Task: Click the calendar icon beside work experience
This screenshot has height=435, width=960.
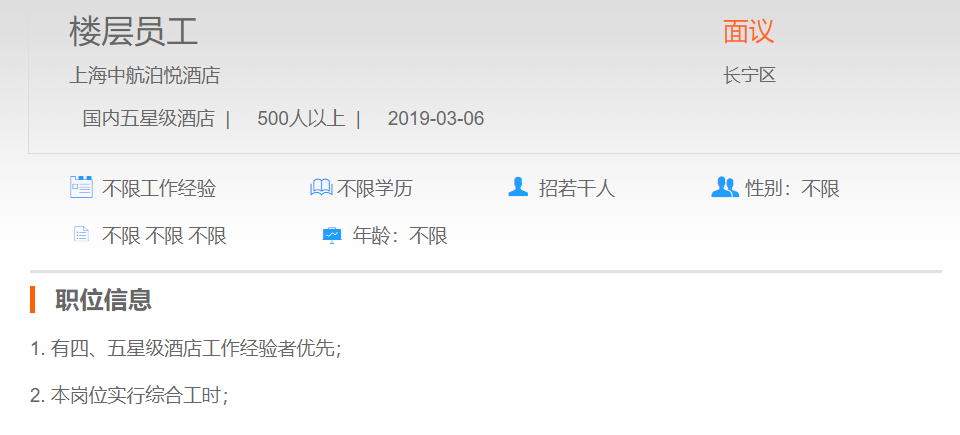Action: 81,187
